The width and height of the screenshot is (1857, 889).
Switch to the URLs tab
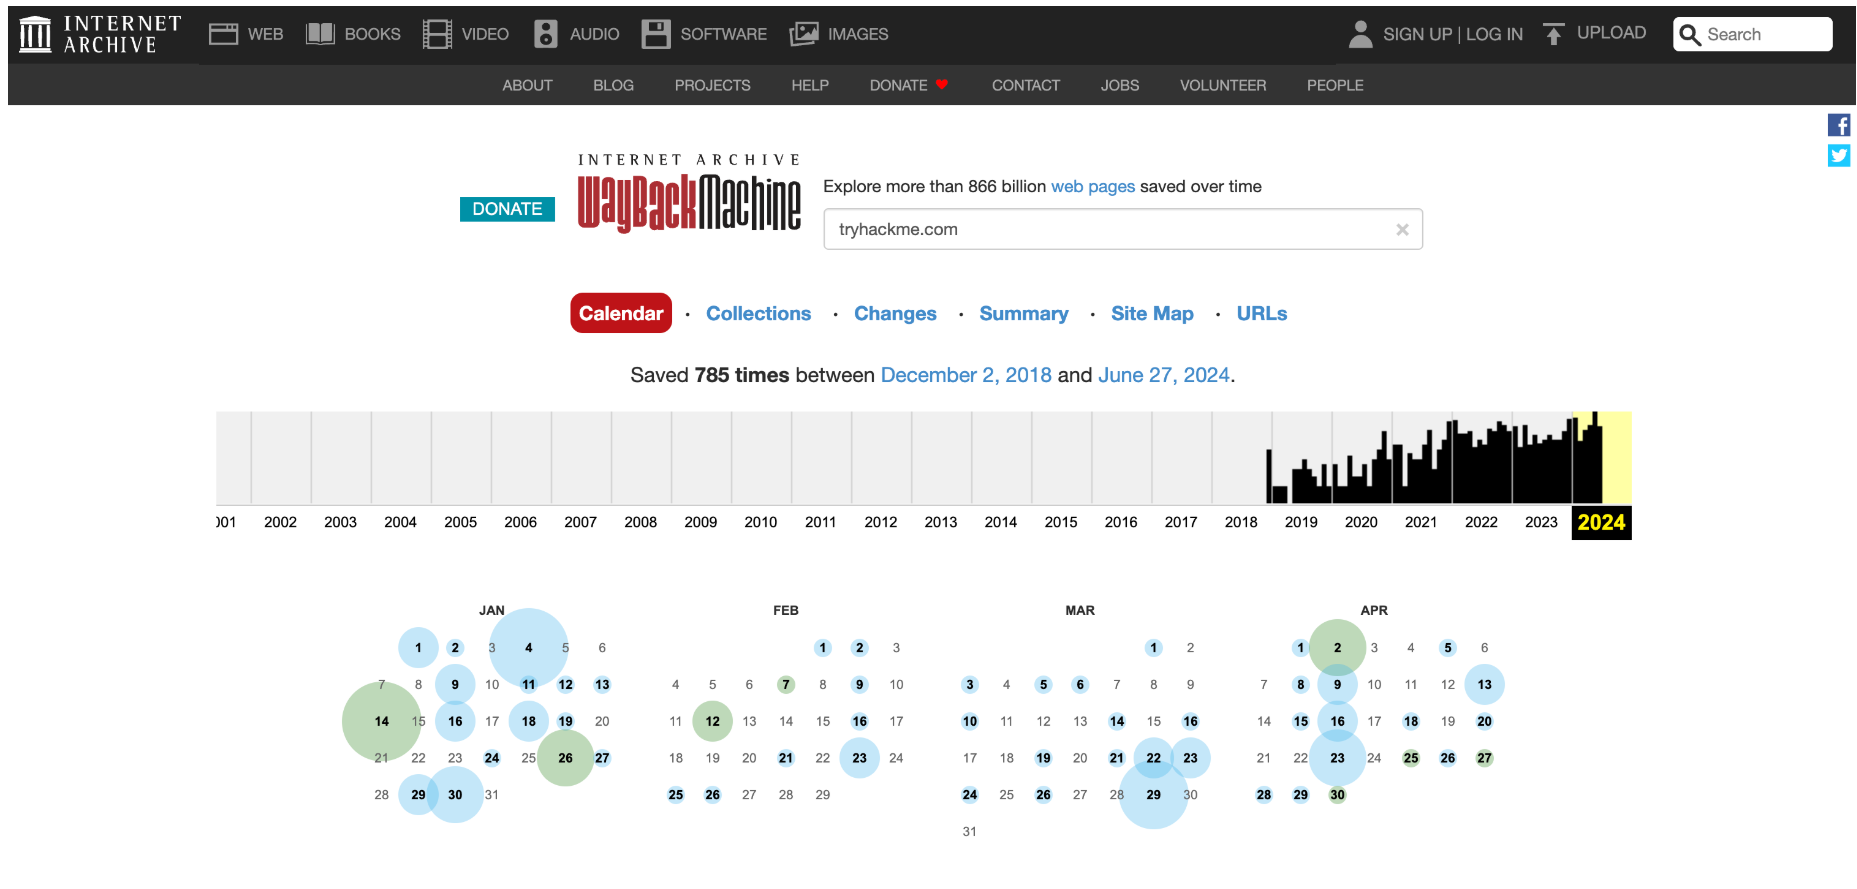pos(1262,313)
